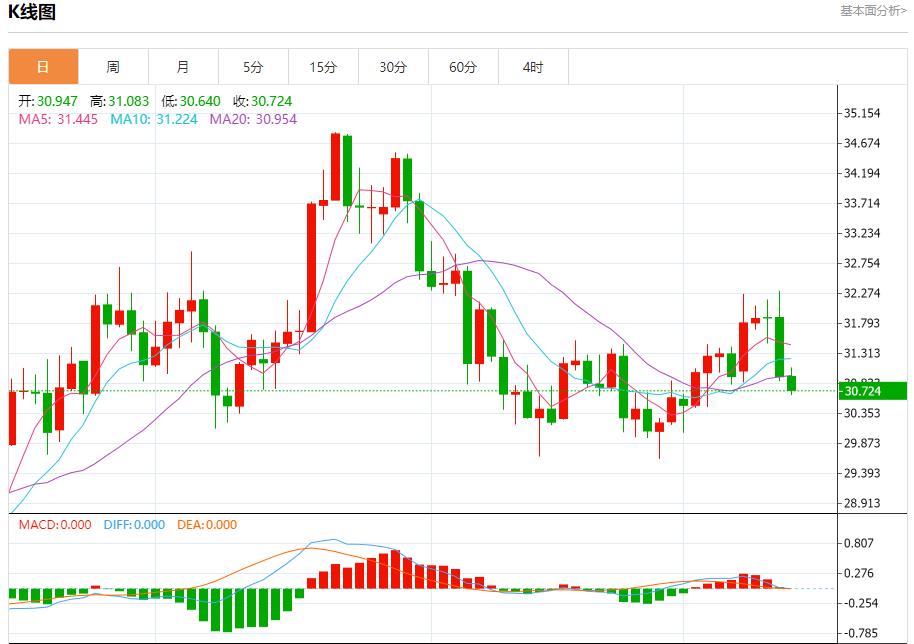This screenshot has height=644, width=914.
Task: Click the 35.154 price axis label
Action: click(862, 113)
